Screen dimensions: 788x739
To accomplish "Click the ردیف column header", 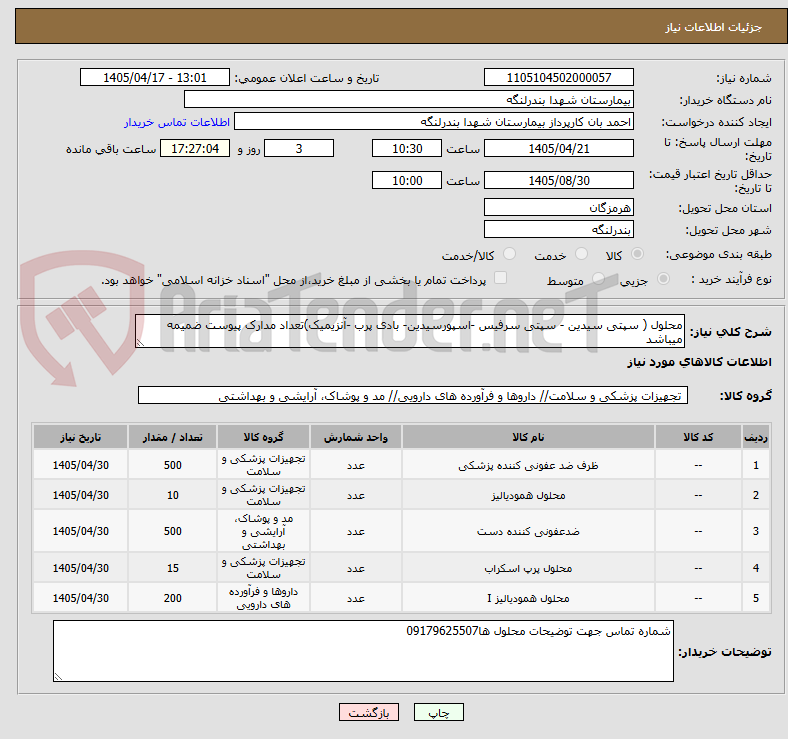I will 755,437.
